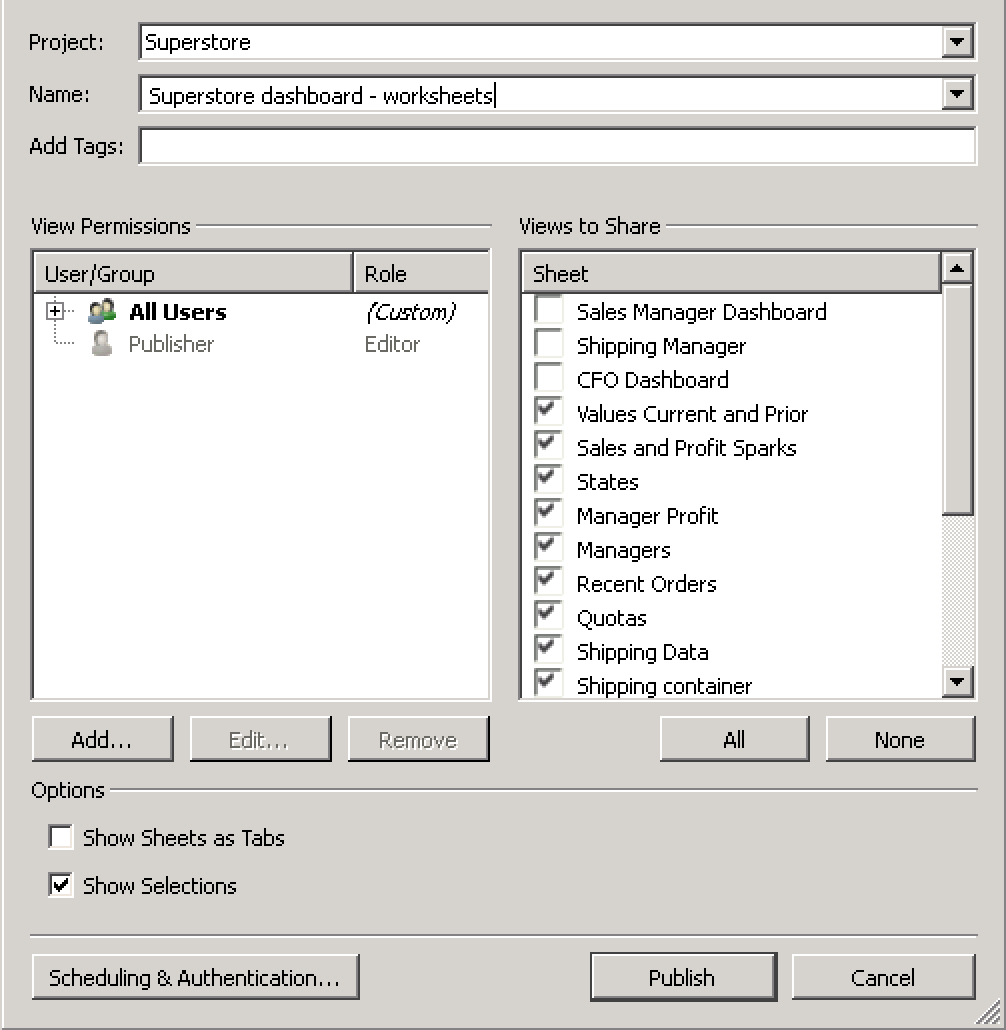Click inside the Add Tags input field
The width and height of the screenshot is (1006, 1030).
pyautogui.click(x=557, y=146)
